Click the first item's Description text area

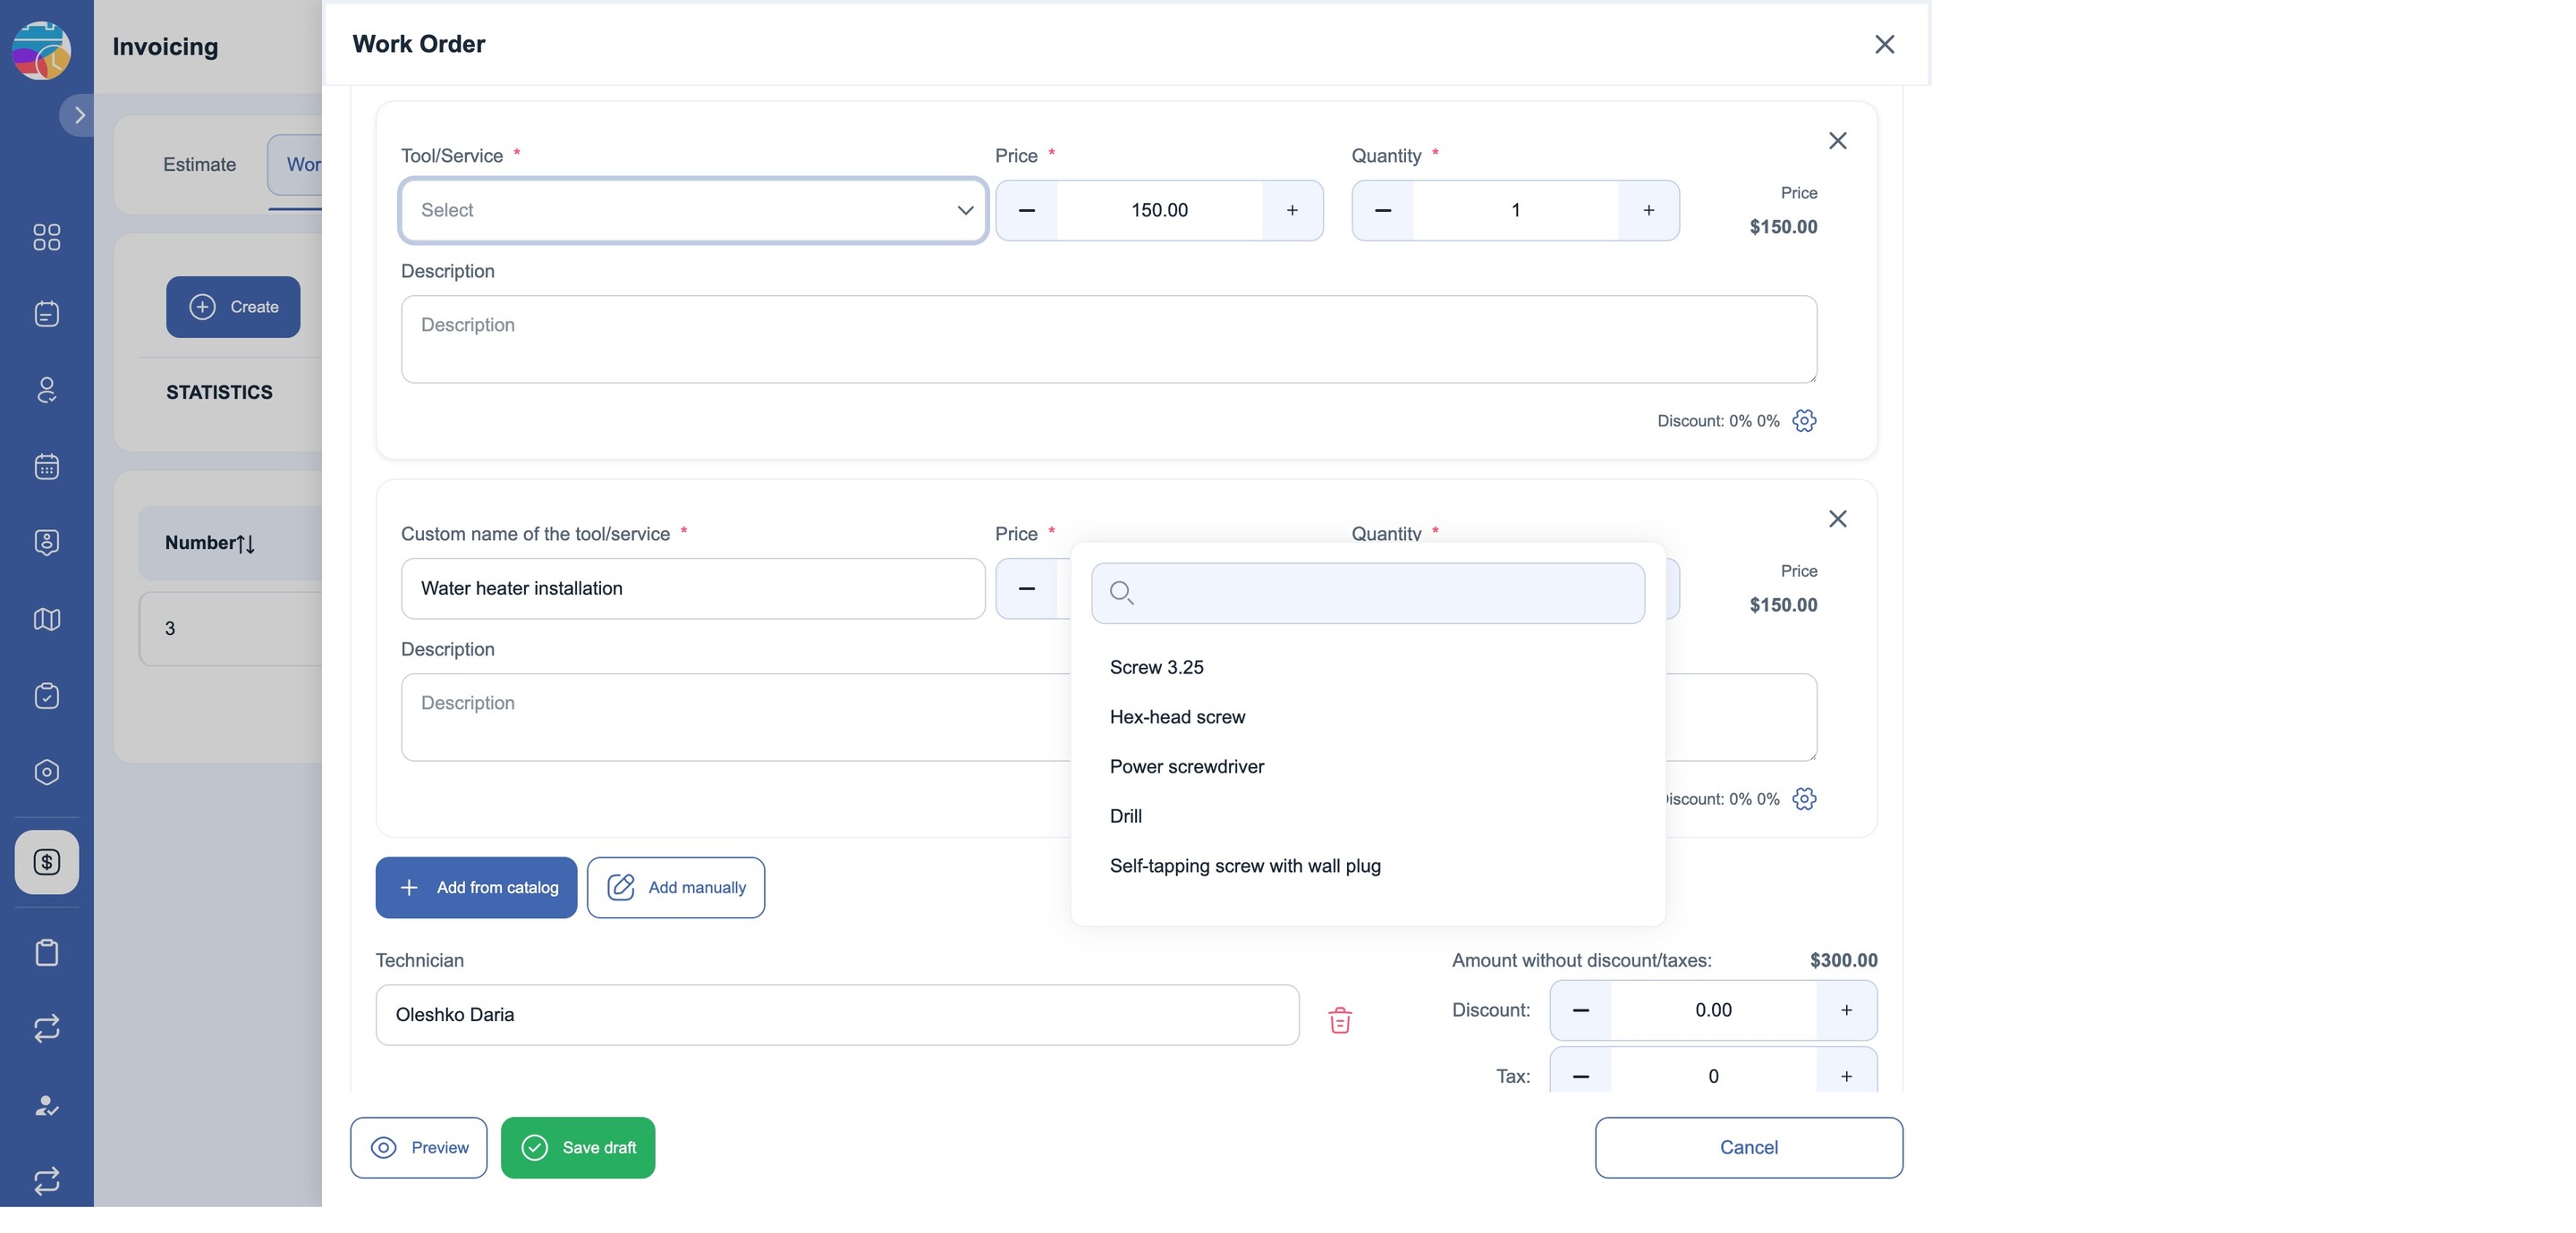tap(1108, 339)
